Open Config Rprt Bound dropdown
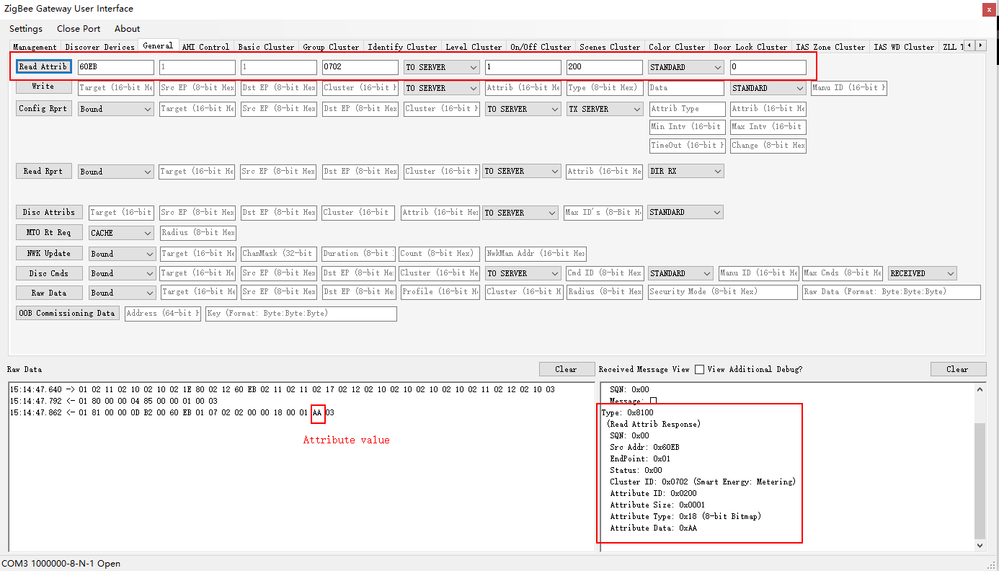 click(x=115, y=109)
